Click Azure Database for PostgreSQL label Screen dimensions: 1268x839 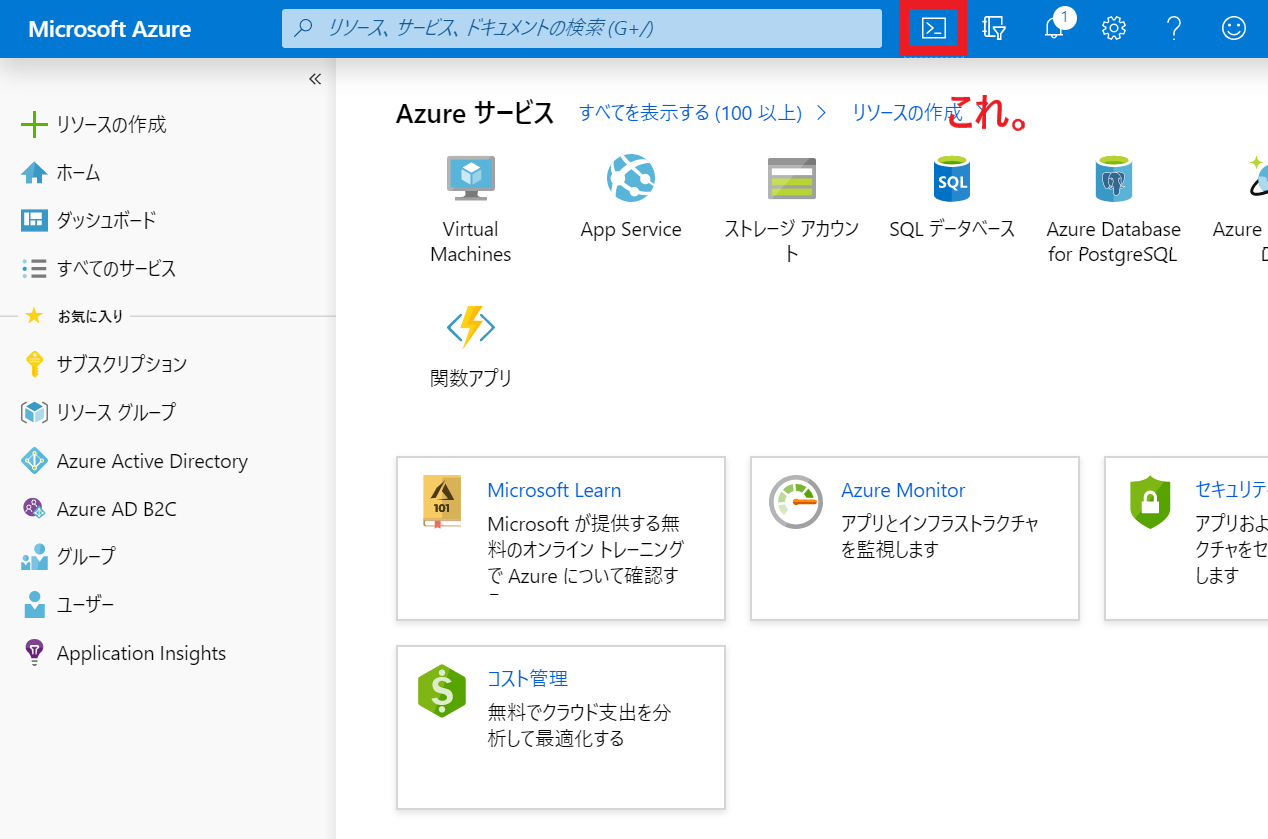pos(1113,242)
